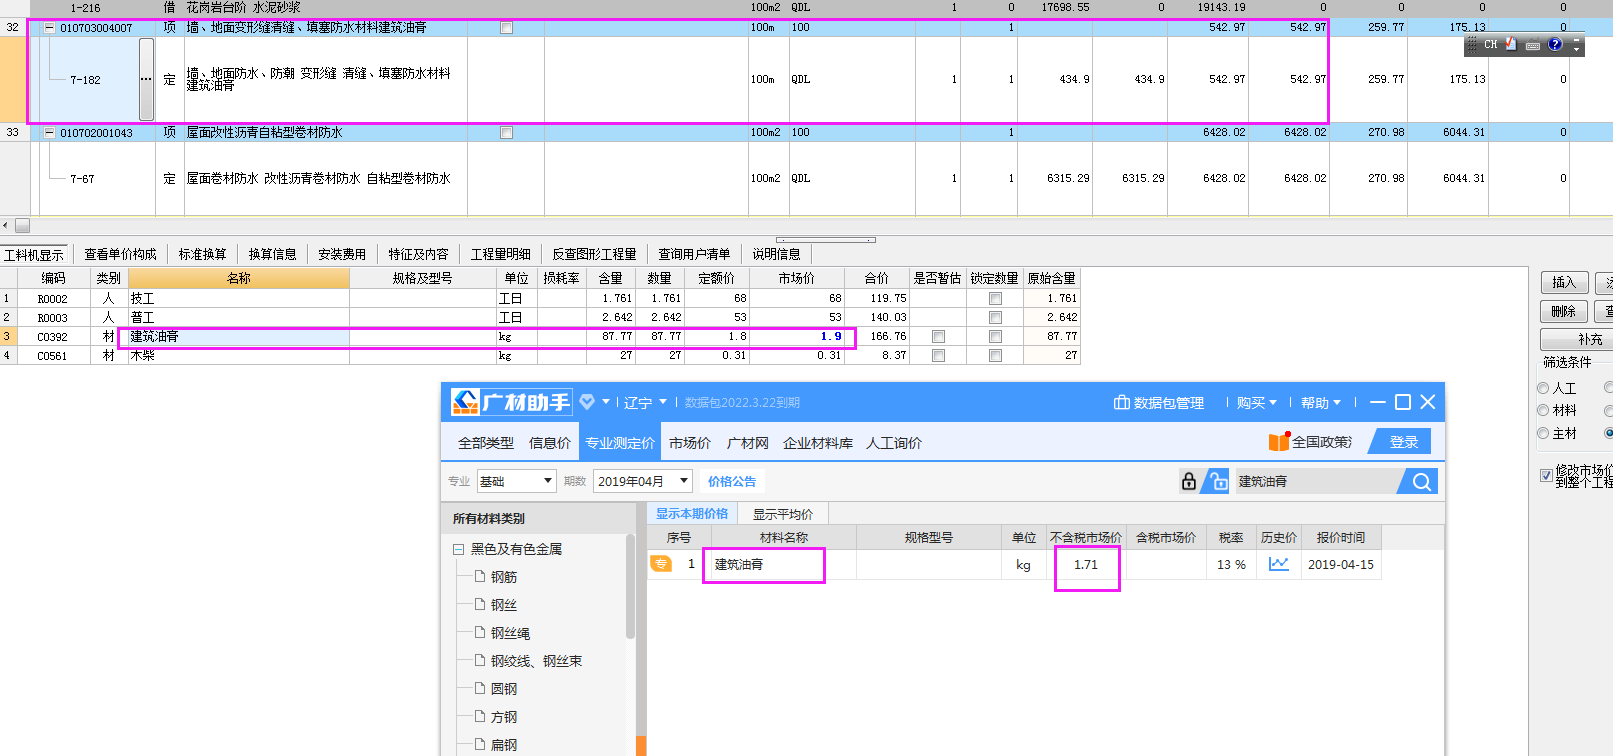The width and height of the screenshot is (1613, 756).
Task: Open the 全国政策 book icon
Action: [1279, 441]
